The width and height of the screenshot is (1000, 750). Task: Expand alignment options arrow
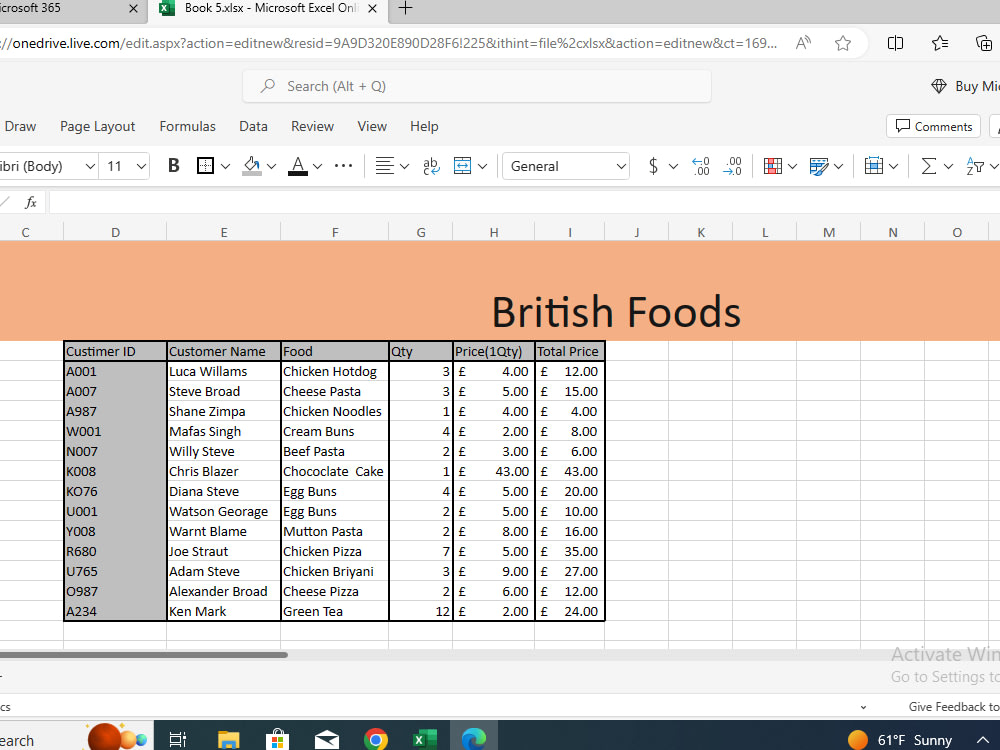[404, 166]
